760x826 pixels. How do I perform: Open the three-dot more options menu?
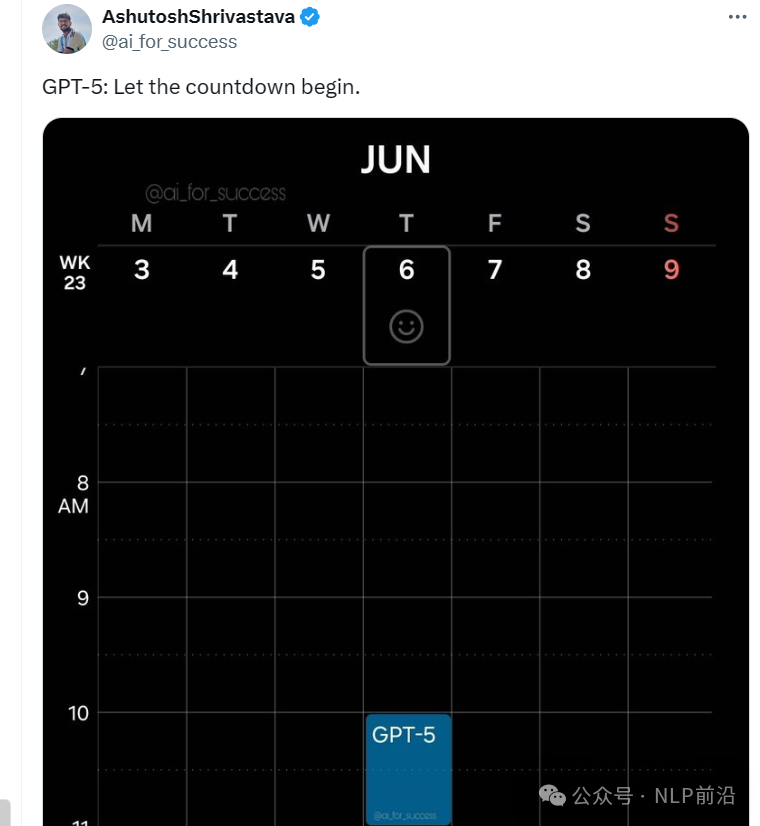(x=737, y=17)
